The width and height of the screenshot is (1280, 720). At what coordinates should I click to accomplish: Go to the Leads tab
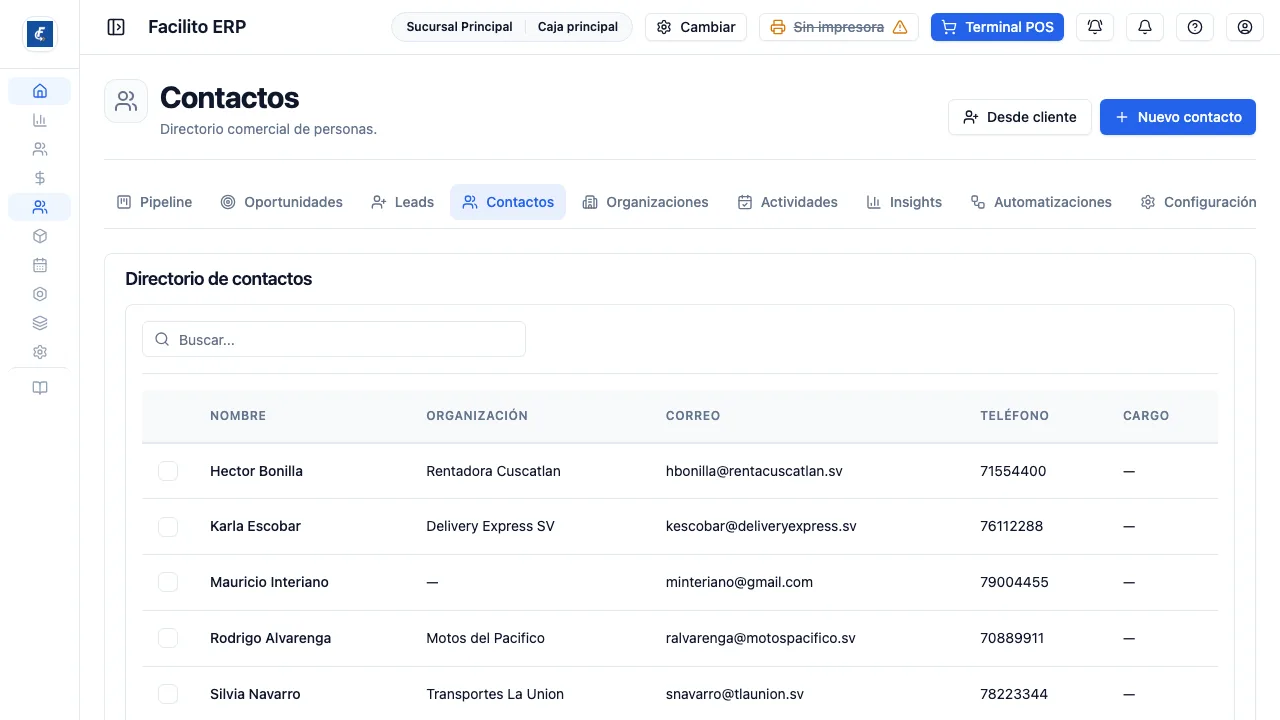click(x=402, y=202)
